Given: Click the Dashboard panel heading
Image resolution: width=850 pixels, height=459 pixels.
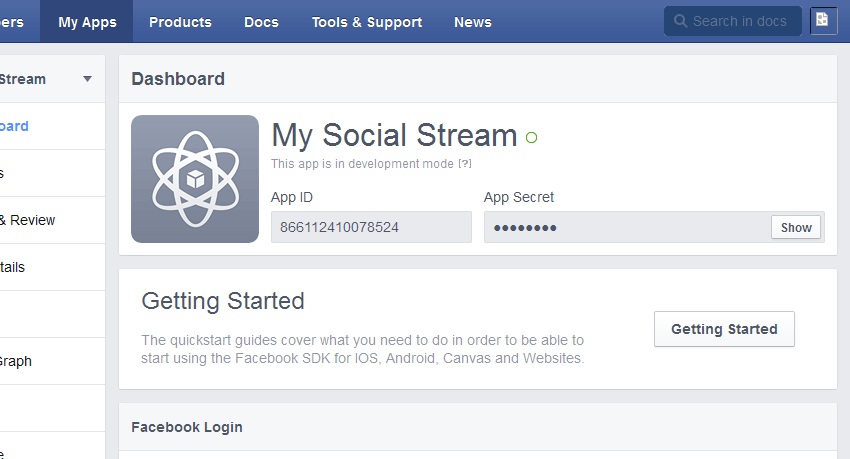Looking at the screenshot, I should (178, 79).
